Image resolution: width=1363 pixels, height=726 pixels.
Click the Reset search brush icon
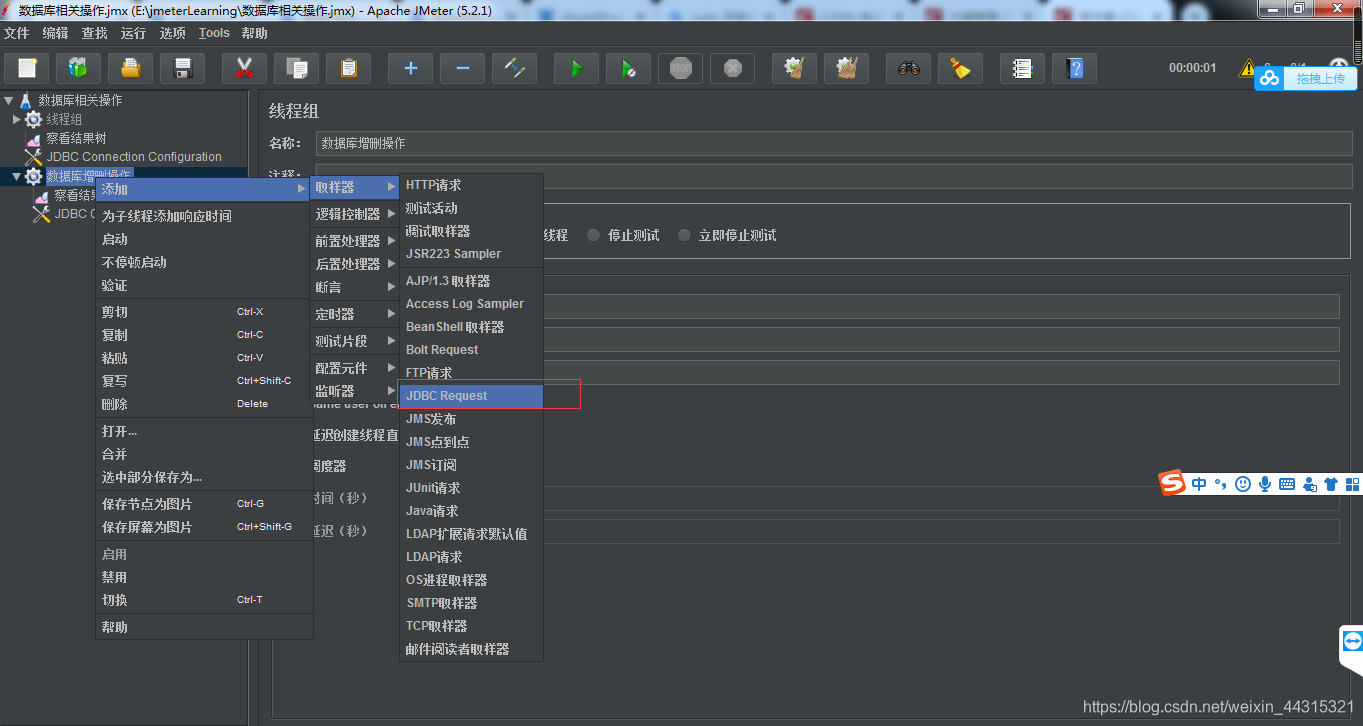point(960,68)
